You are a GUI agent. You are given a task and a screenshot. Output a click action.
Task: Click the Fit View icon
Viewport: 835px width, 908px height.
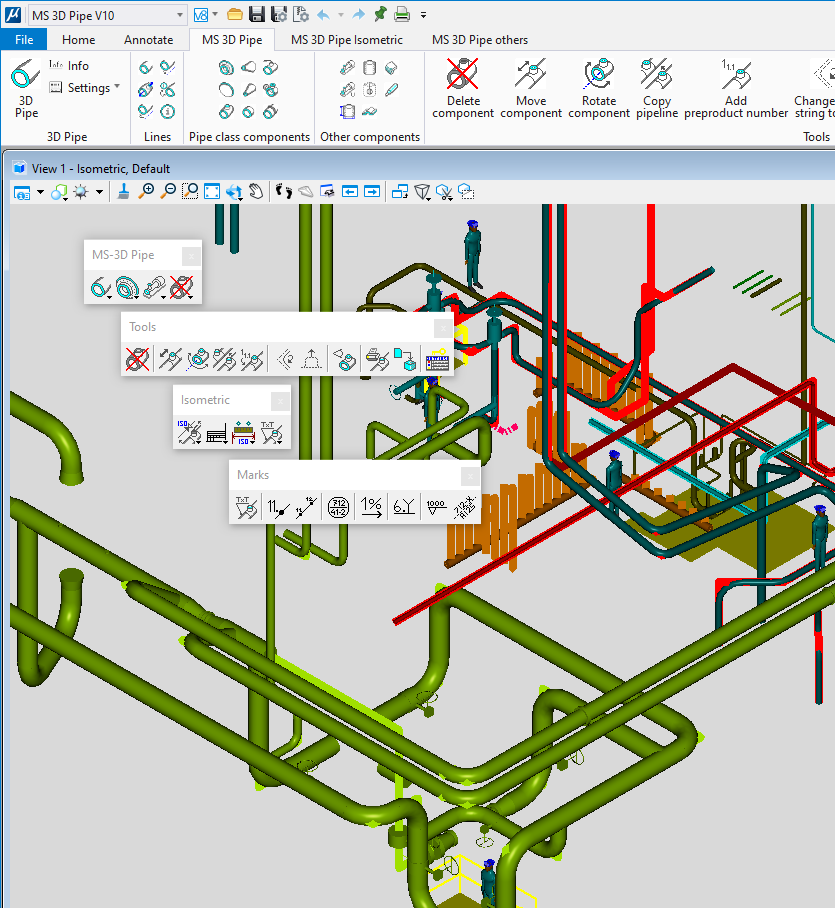(x=212, y=192)
